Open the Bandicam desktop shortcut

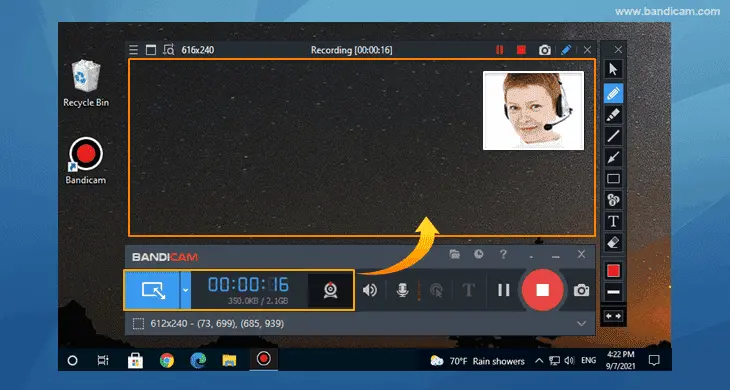click(x=86, y=161)
